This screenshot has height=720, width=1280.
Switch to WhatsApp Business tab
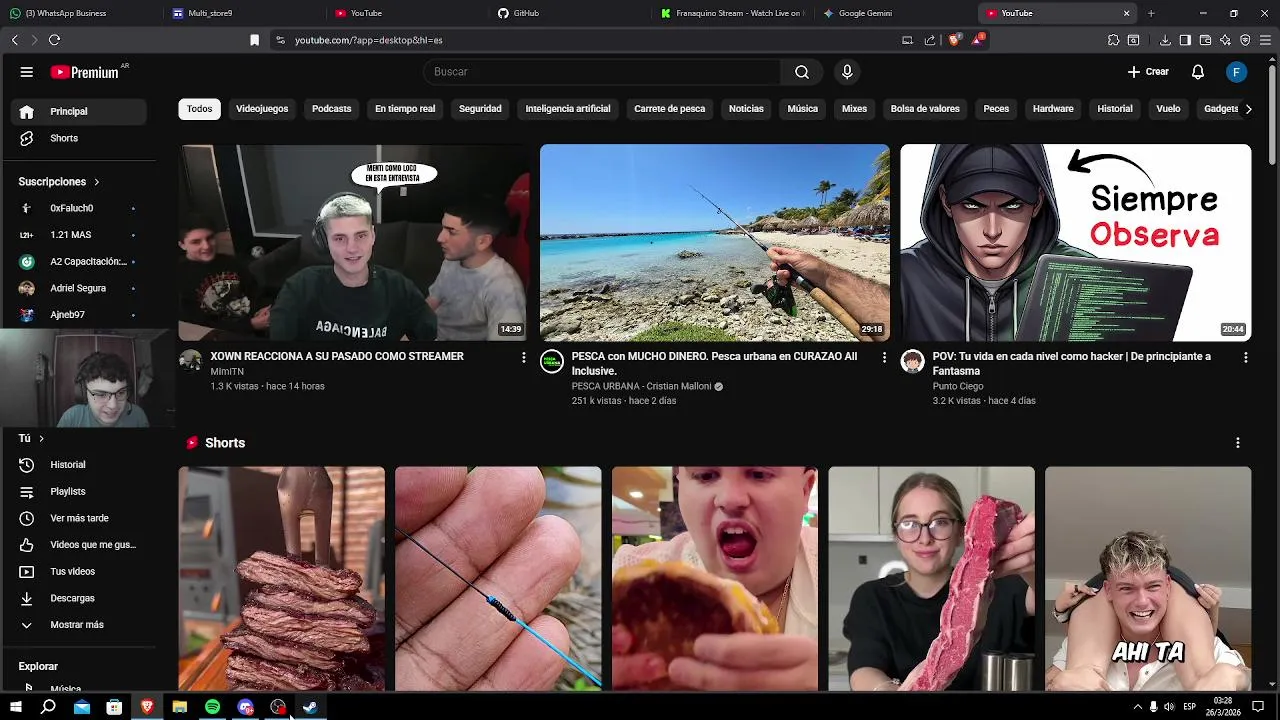[80, 13]
